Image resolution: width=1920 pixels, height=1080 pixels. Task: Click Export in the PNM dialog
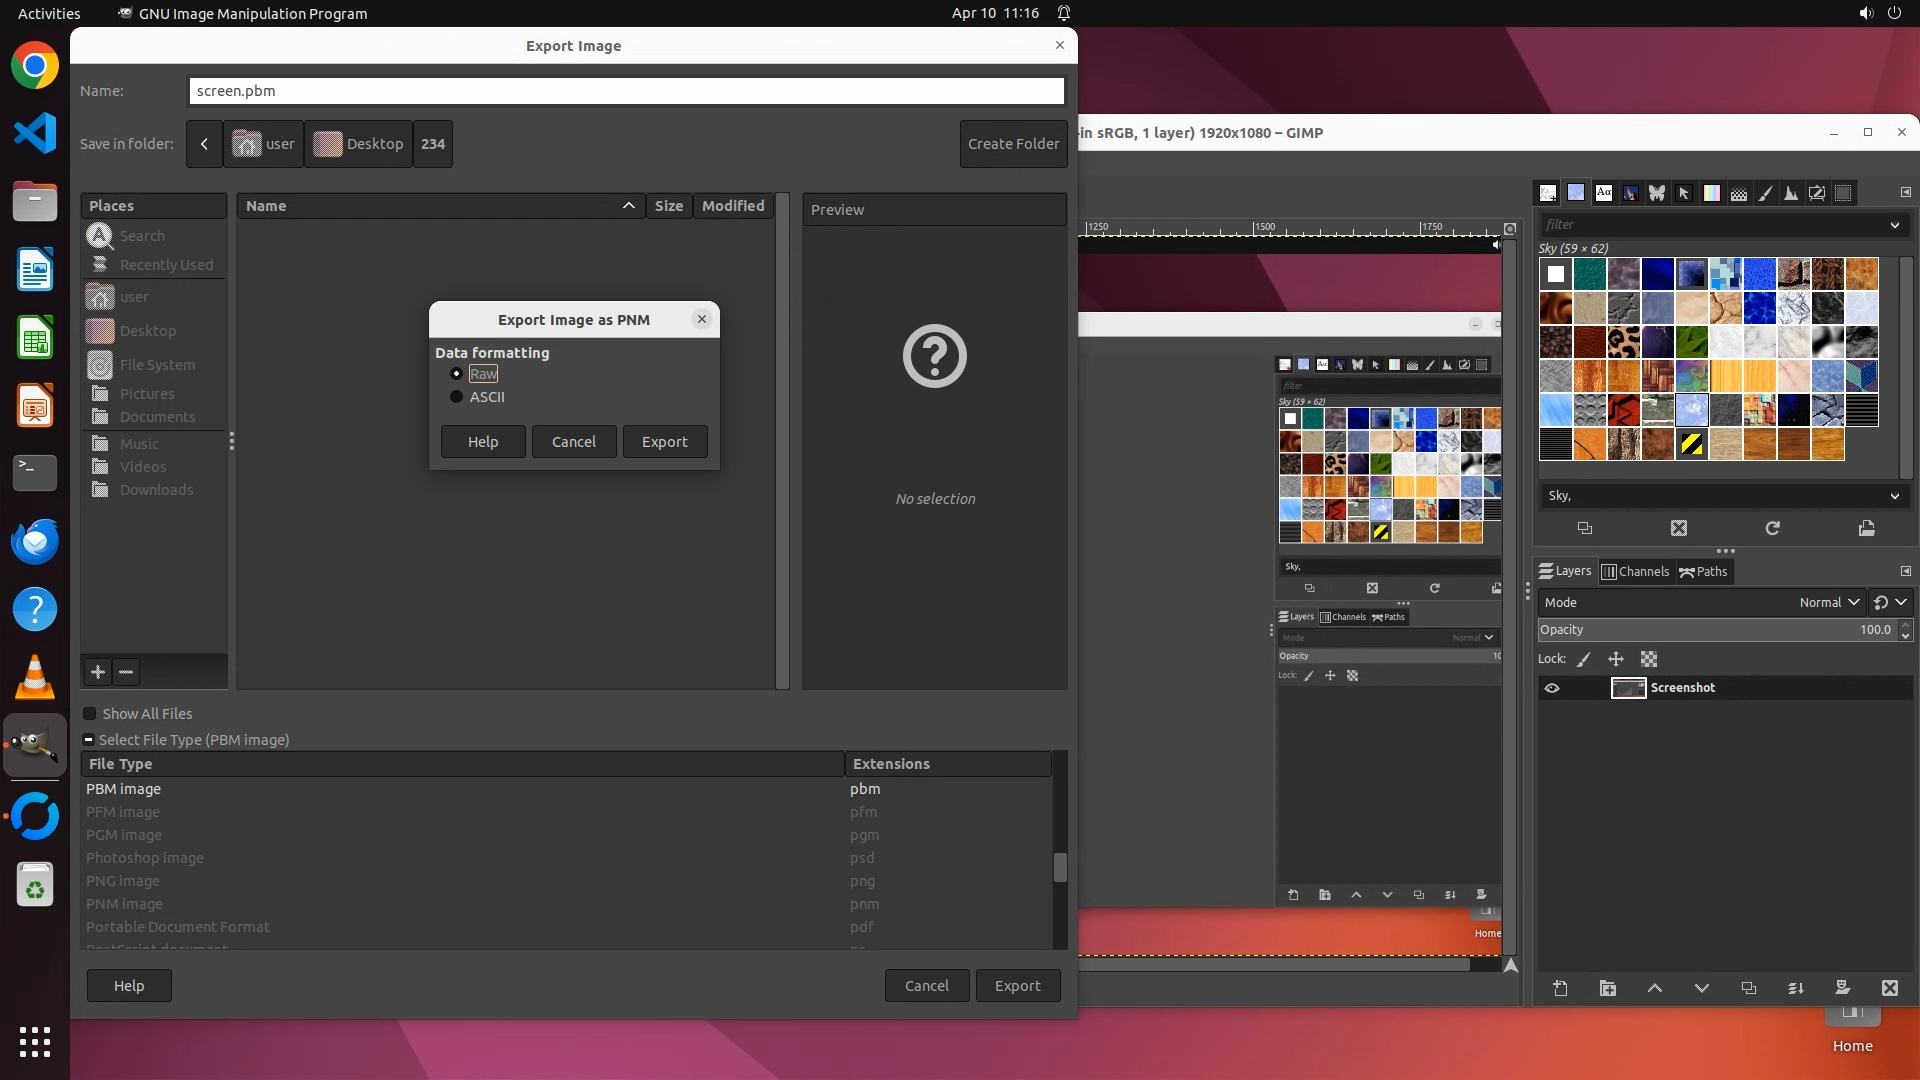[x=664, y=442]
